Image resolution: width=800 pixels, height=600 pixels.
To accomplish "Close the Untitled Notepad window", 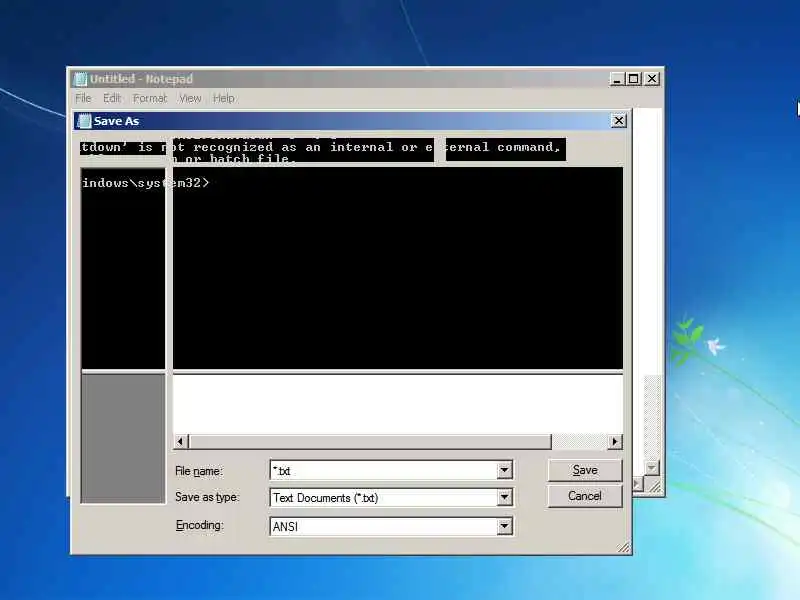I will coord(652,79).
